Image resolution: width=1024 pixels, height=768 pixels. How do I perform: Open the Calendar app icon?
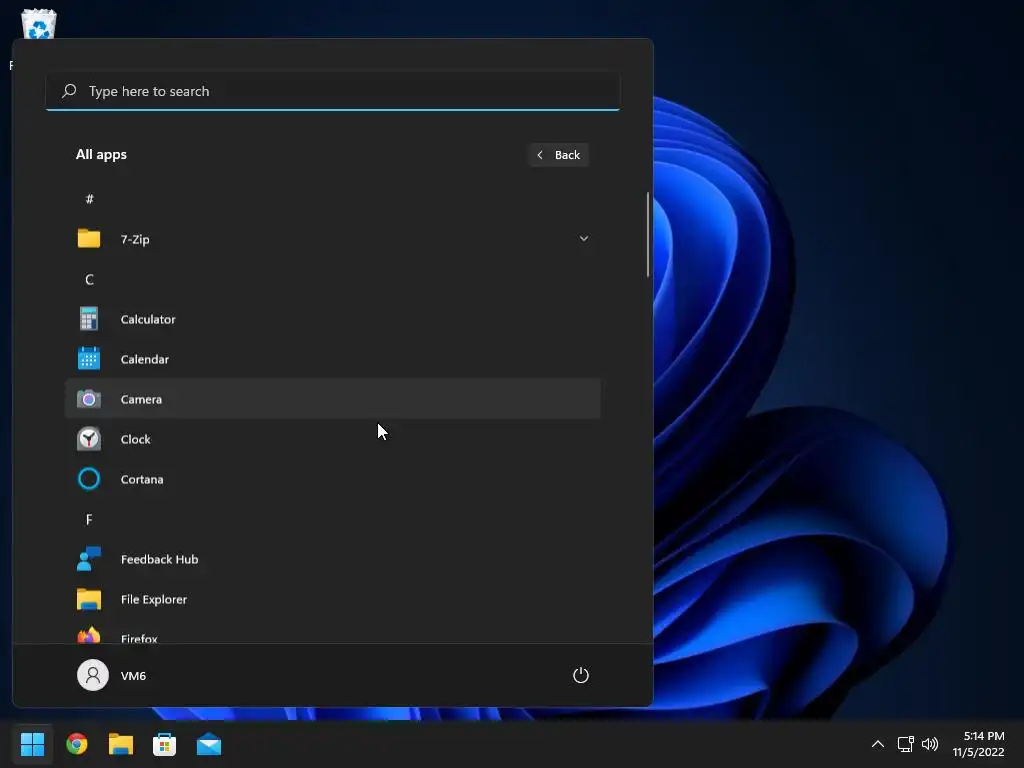point(89,359)
